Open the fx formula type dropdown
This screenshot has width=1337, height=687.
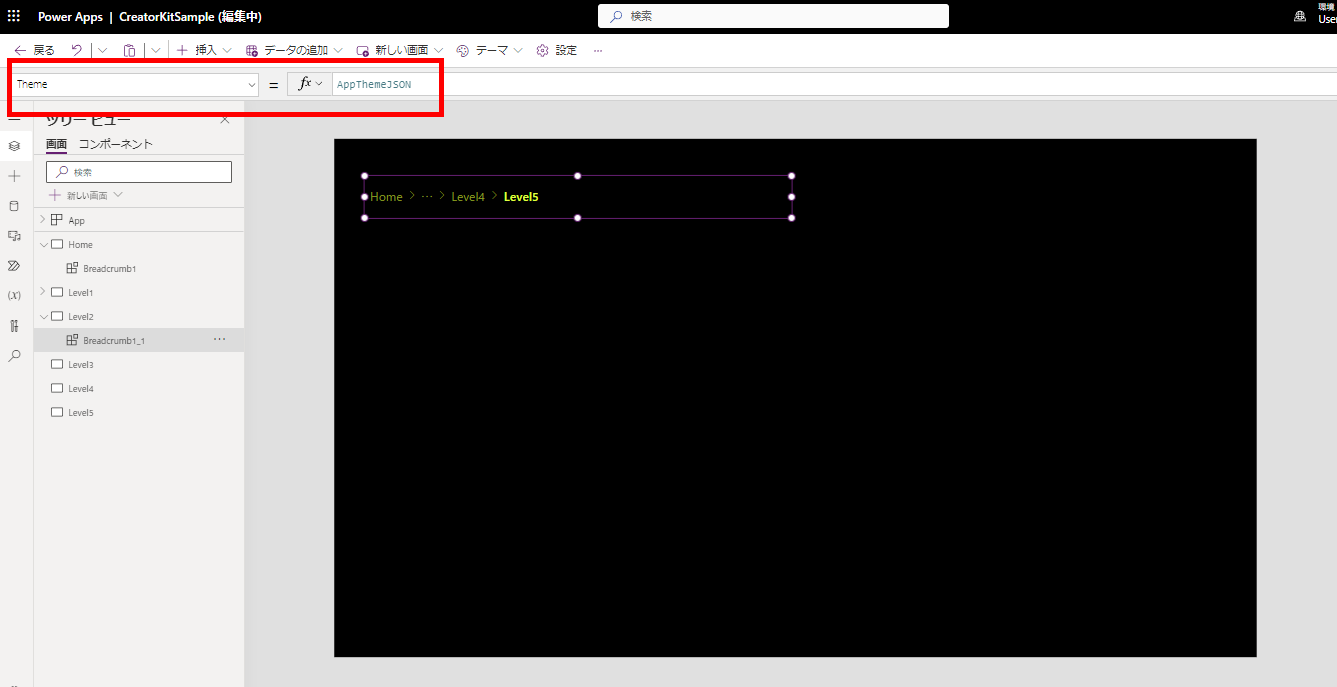[308, 84]
